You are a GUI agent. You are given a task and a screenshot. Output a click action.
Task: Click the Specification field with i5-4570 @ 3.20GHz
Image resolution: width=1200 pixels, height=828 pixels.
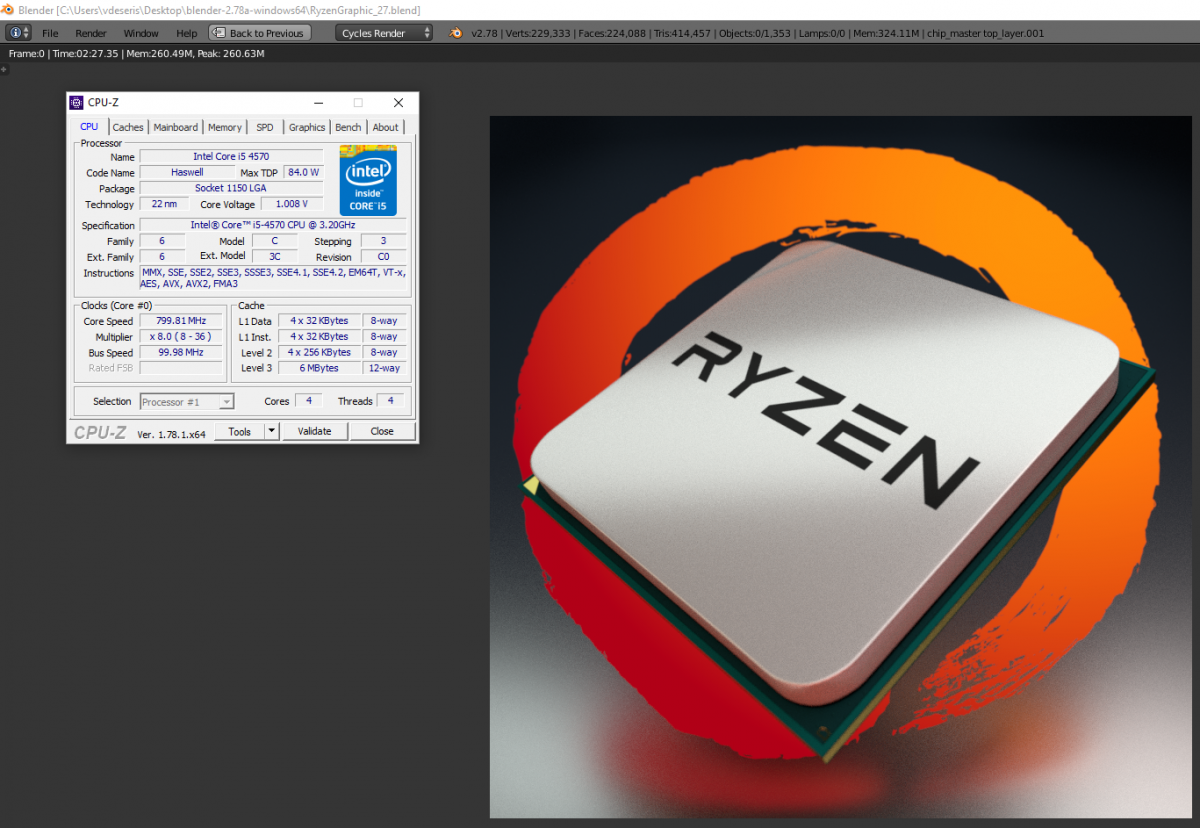click(x=273, y=225)
